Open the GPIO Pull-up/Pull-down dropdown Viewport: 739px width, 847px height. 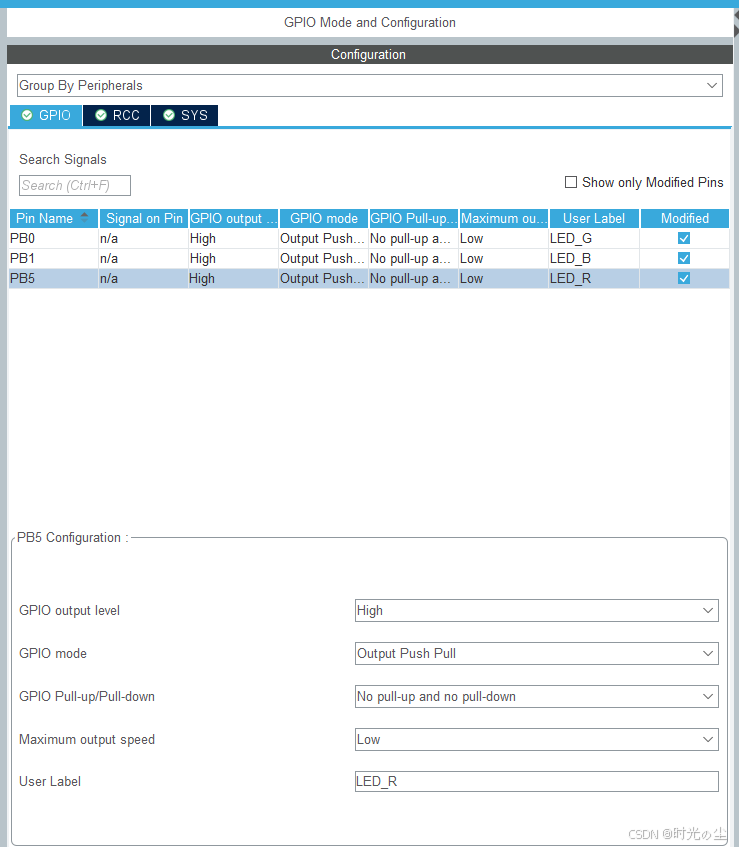[x=536, y=696]
